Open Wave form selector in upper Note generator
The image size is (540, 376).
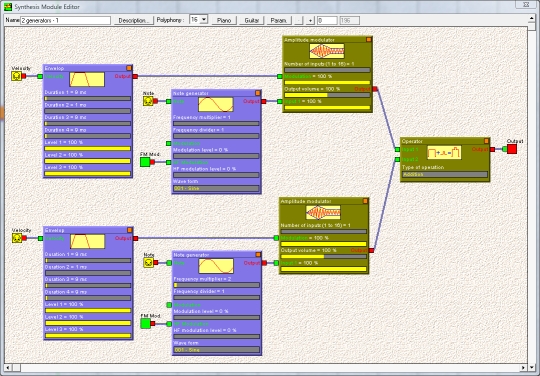point(216,189)
